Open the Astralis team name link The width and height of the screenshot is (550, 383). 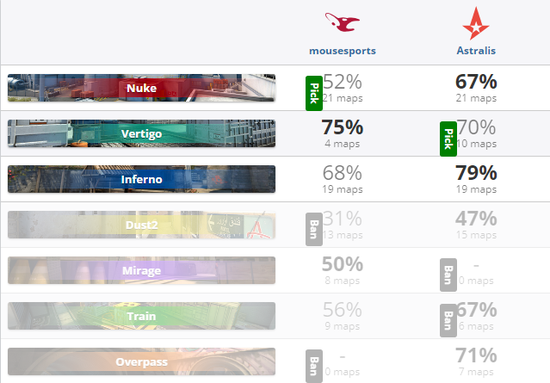[476, 51]
